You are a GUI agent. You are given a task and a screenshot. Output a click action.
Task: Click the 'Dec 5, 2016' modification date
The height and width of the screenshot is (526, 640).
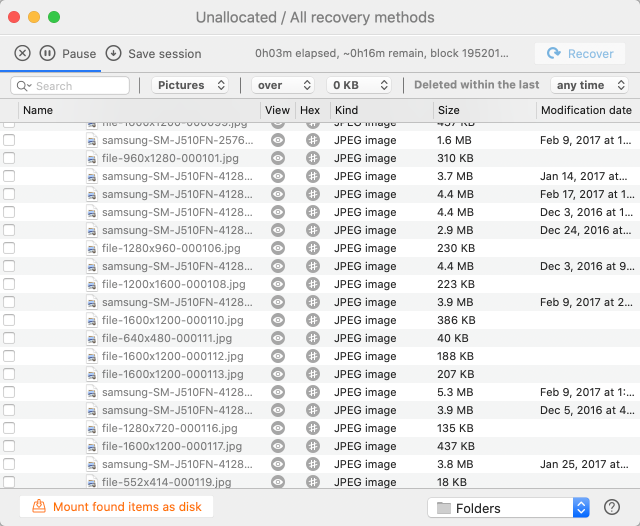(x=587, y=410)
